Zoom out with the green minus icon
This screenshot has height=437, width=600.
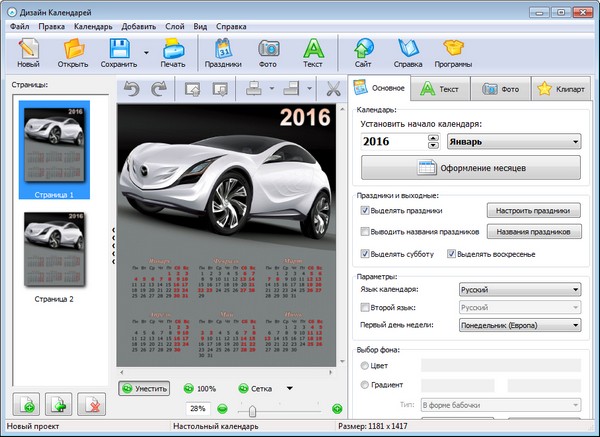point(222,409)
